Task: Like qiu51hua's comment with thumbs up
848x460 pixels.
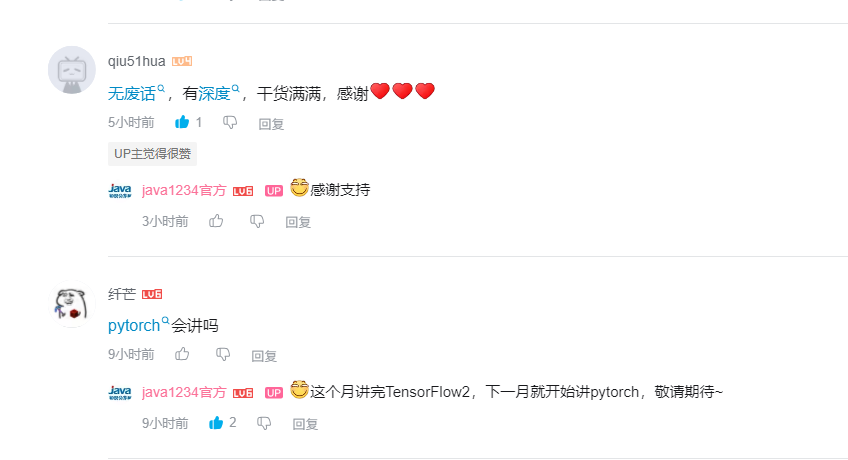Action: tap(182, 122)
